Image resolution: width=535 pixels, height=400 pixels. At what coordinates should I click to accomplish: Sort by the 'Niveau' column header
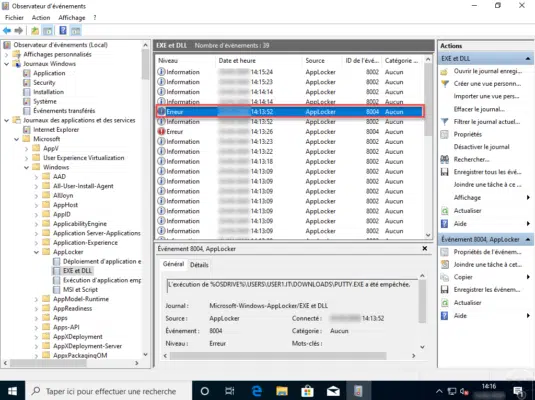(x=186, y=60)
